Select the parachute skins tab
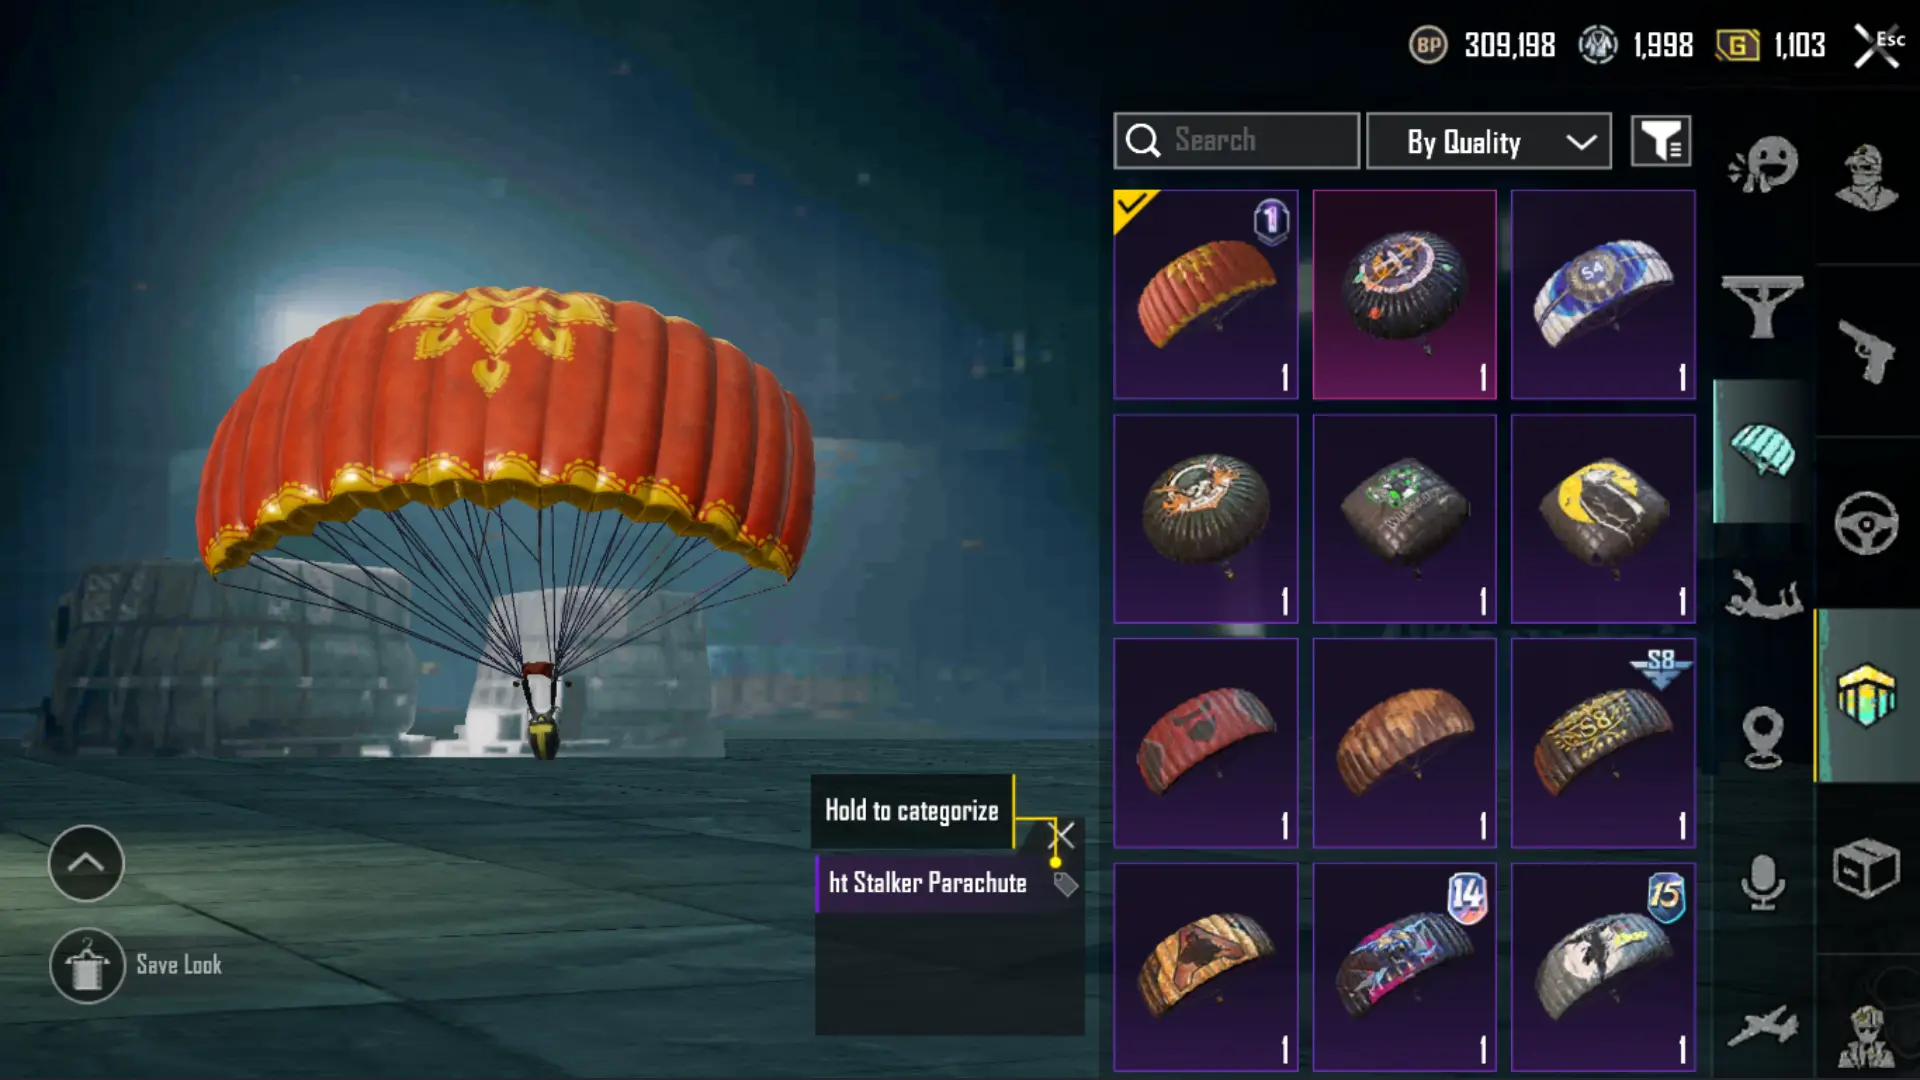 [x=1763, y=451]
